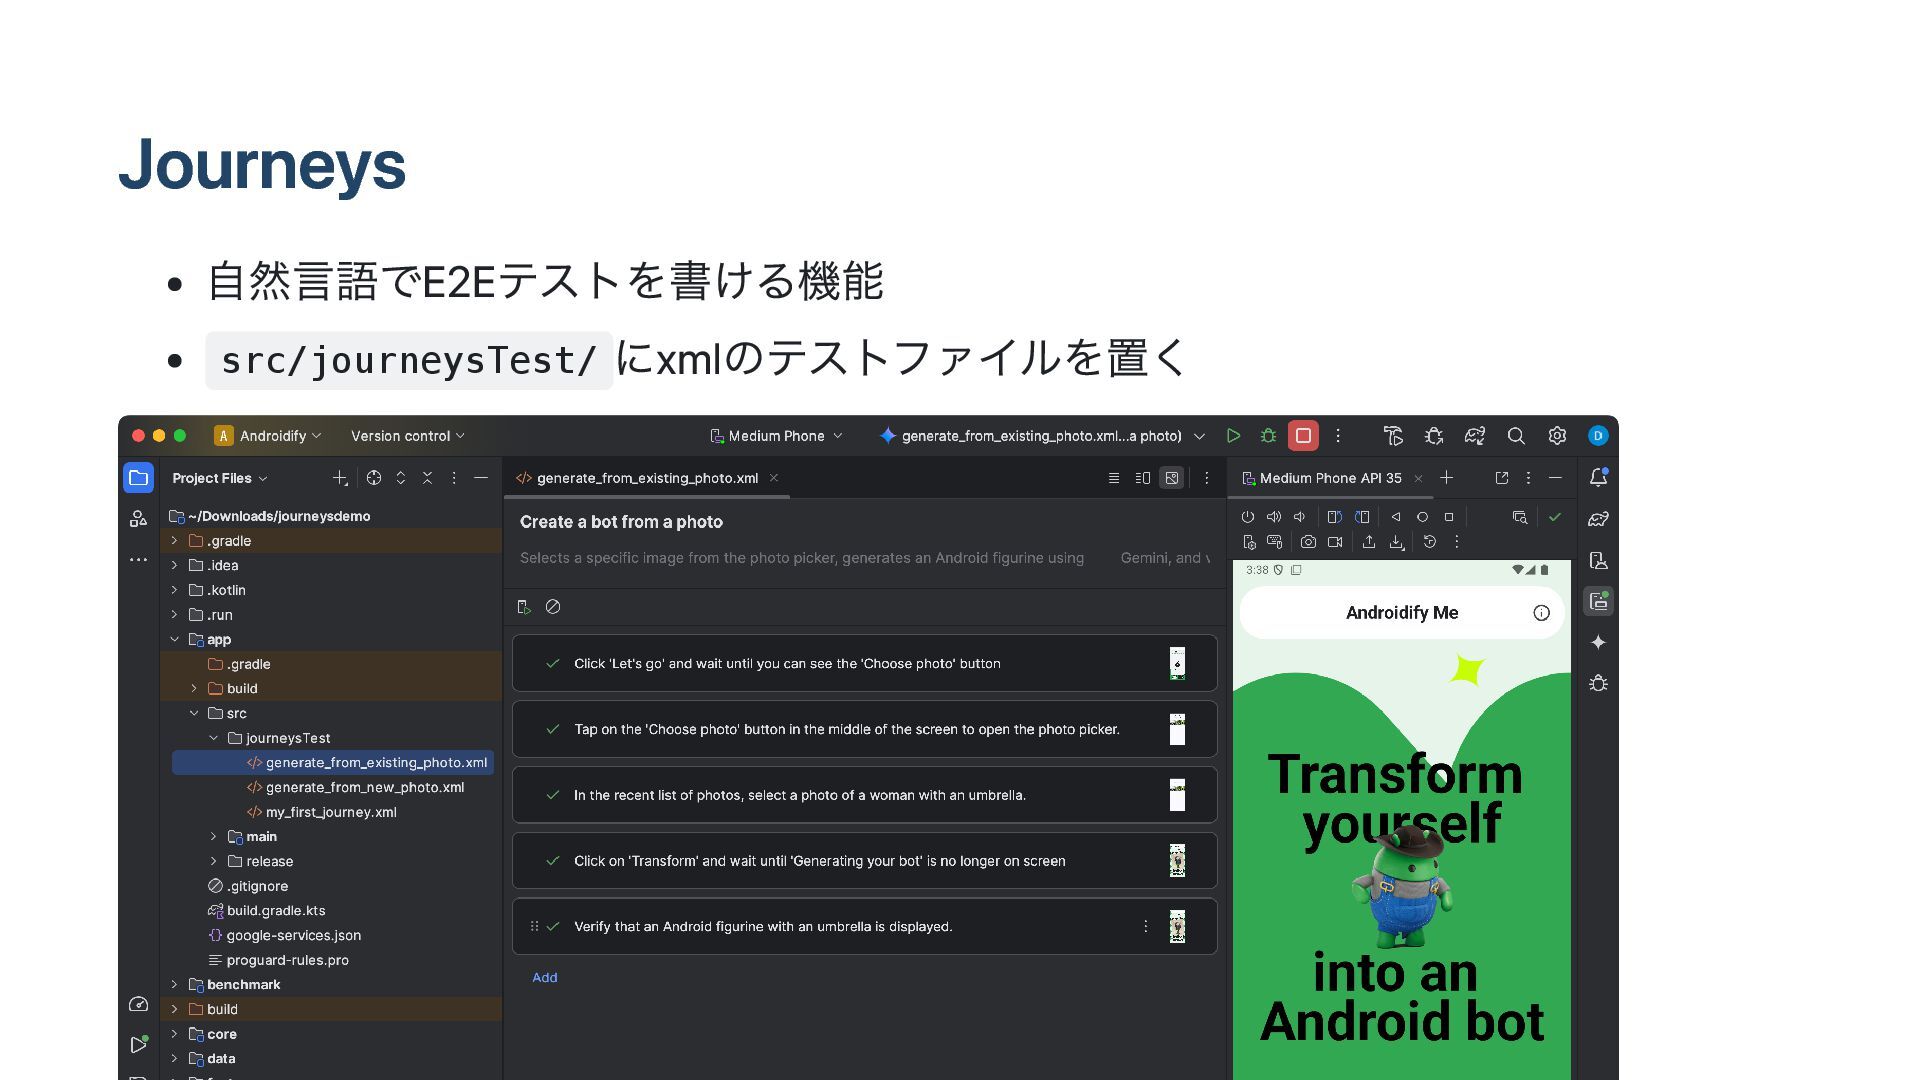Start emulator screen recording video icon
The width and height of the screenshot is (1920, 1080).
pos(1335,542)
